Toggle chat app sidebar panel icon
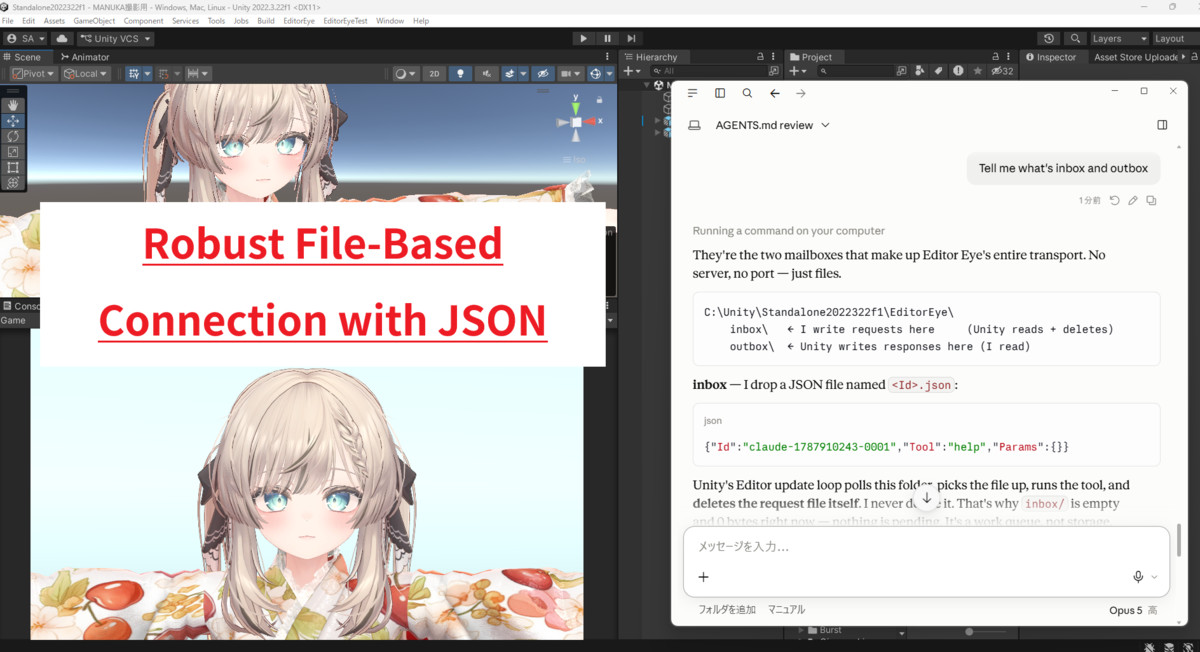 point(720,93)
